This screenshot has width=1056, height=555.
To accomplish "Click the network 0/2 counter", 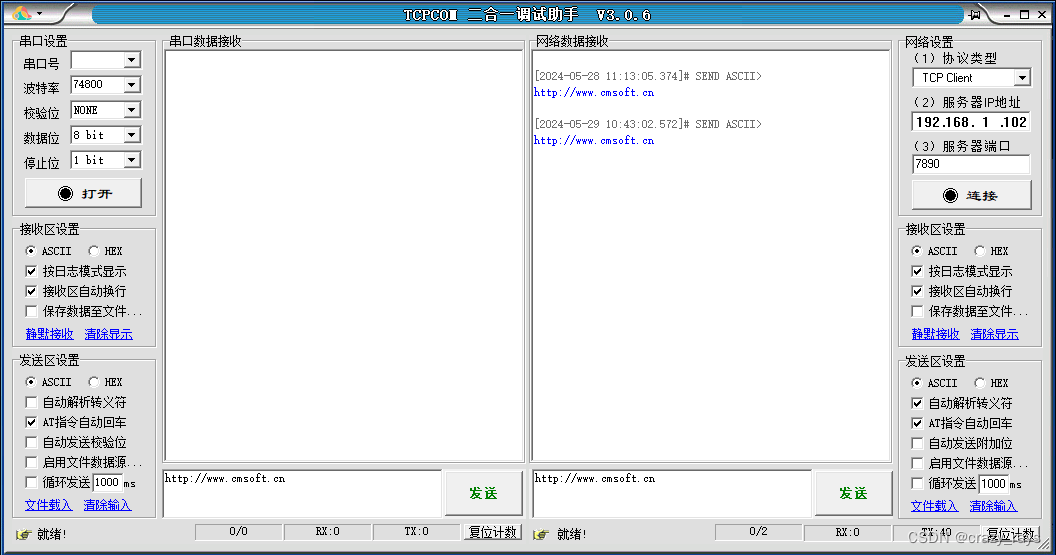I will 758,531.
